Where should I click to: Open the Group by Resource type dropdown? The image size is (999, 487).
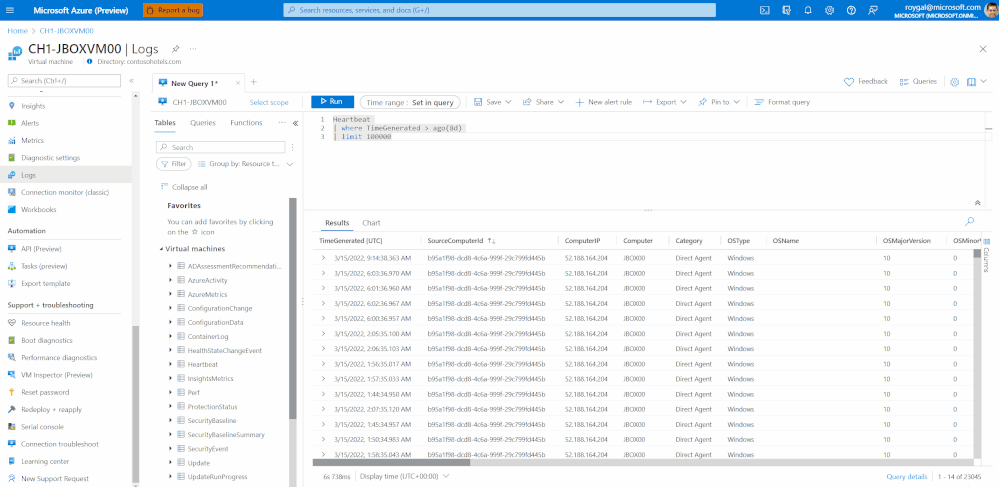click(x=247, y=164)
